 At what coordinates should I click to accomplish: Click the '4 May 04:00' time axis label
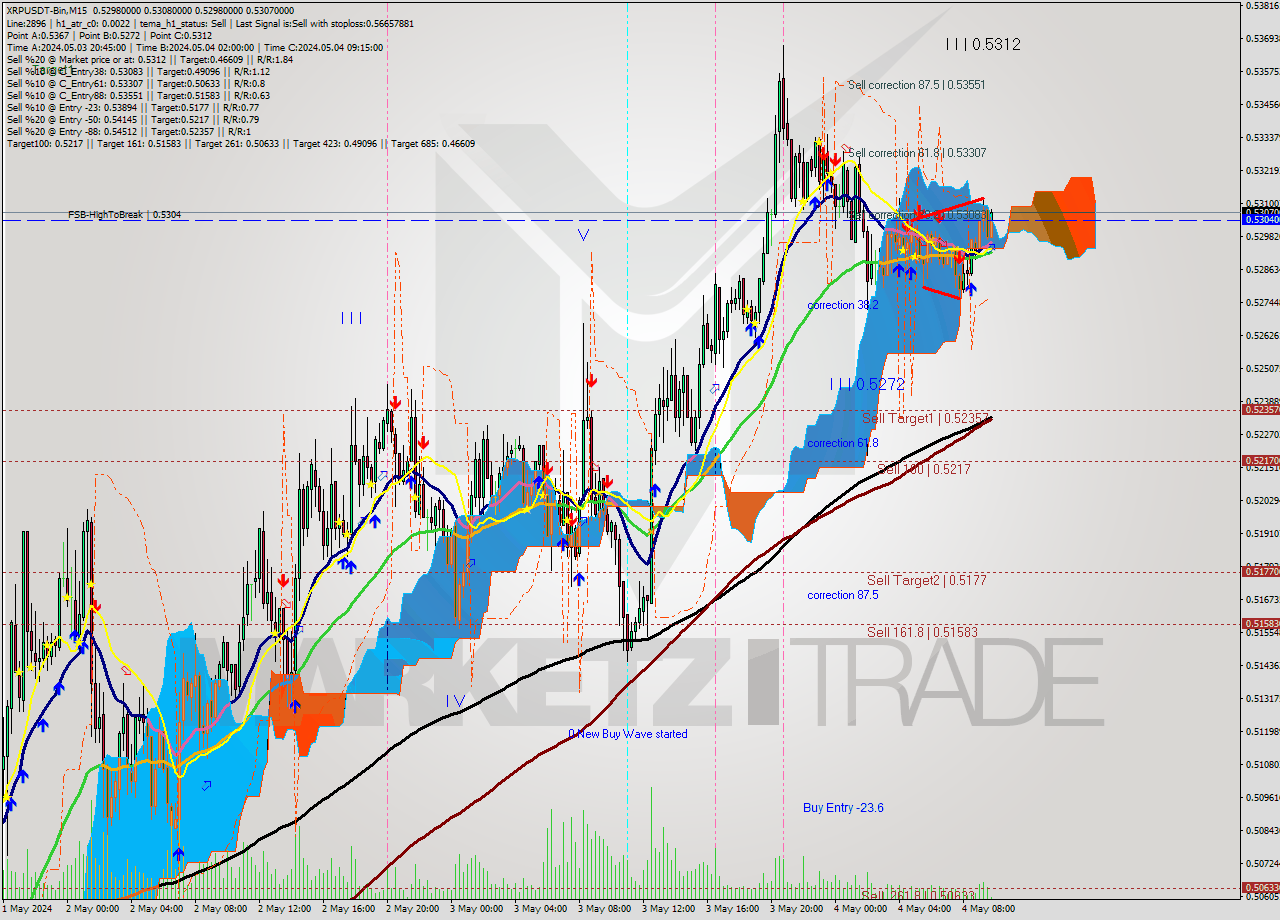[x=924, y=909]
